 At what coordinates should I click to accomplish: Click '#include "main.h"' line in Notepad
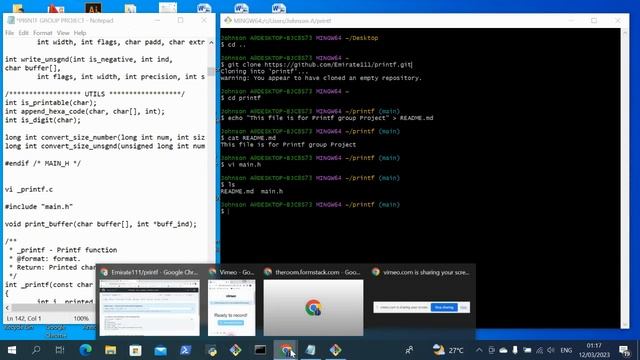[x=39, y=207]
